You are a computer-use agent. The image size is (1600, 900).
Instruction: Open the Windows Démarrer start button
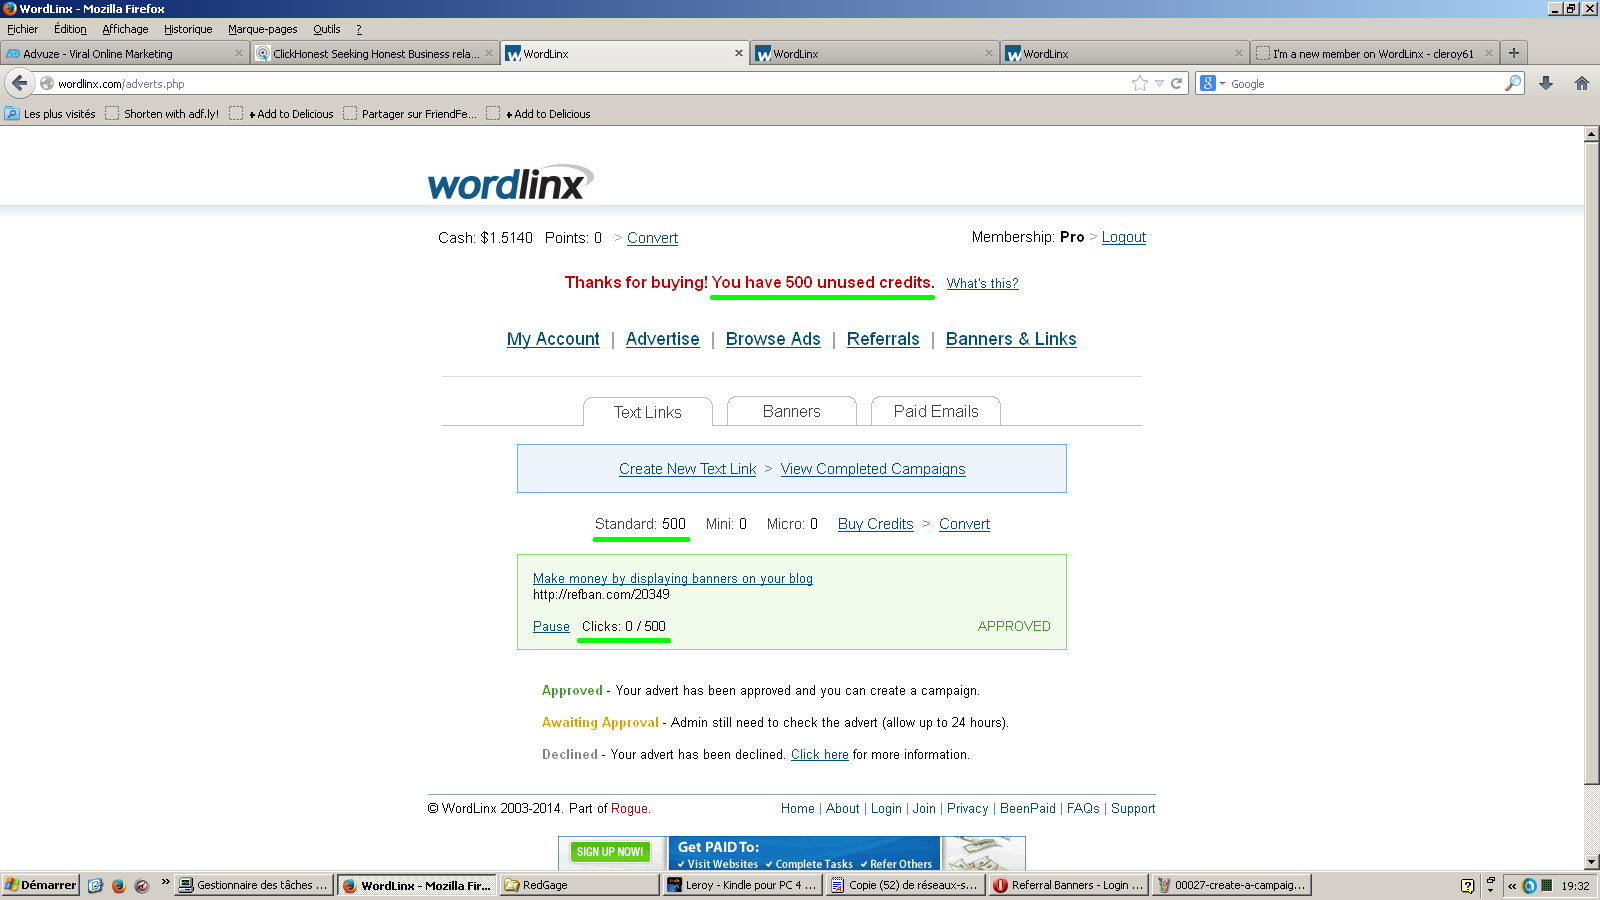pos(40,885)
